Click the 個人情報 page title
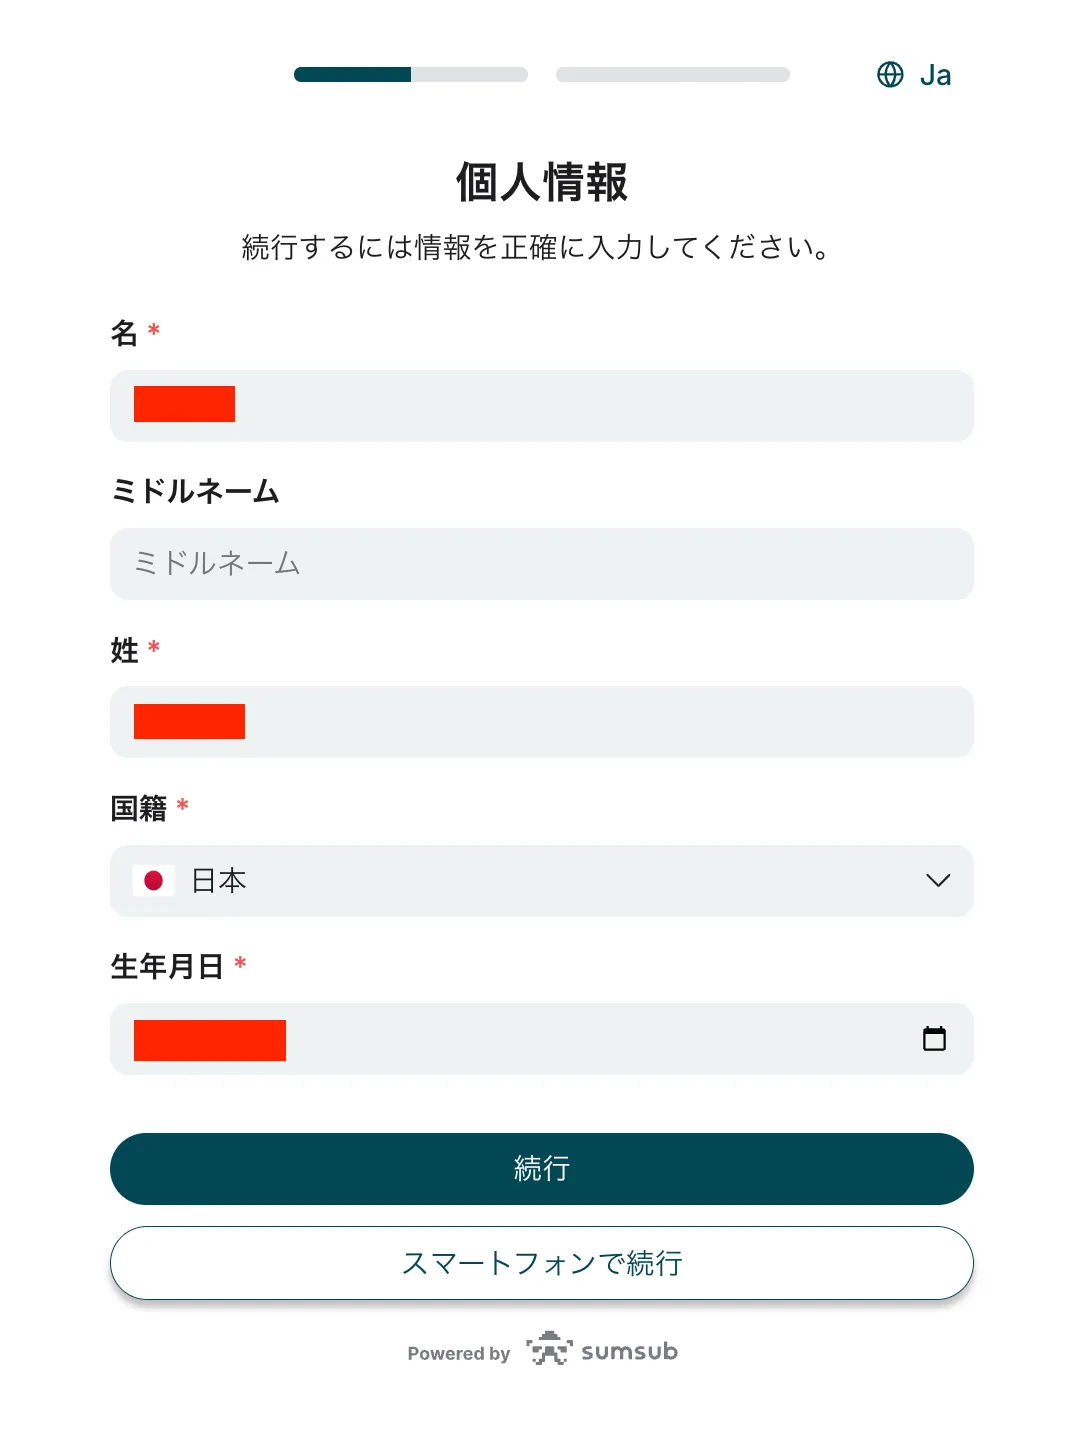Screen dimensions: 1074x1430 (x=541, y=184)
